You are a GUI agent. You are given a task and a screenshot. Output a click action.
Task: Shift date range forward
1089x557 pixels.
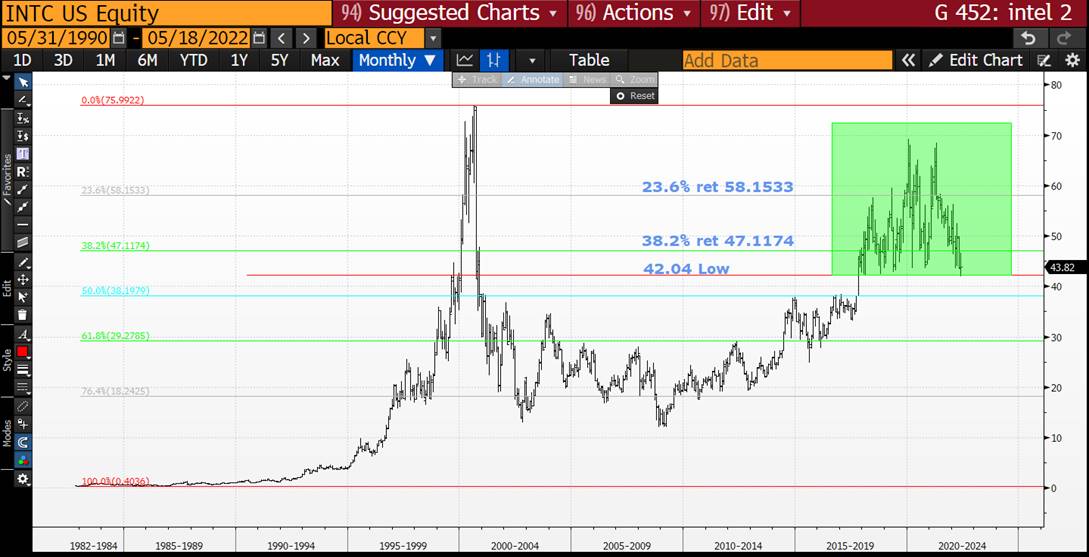[x=305, y=38]
